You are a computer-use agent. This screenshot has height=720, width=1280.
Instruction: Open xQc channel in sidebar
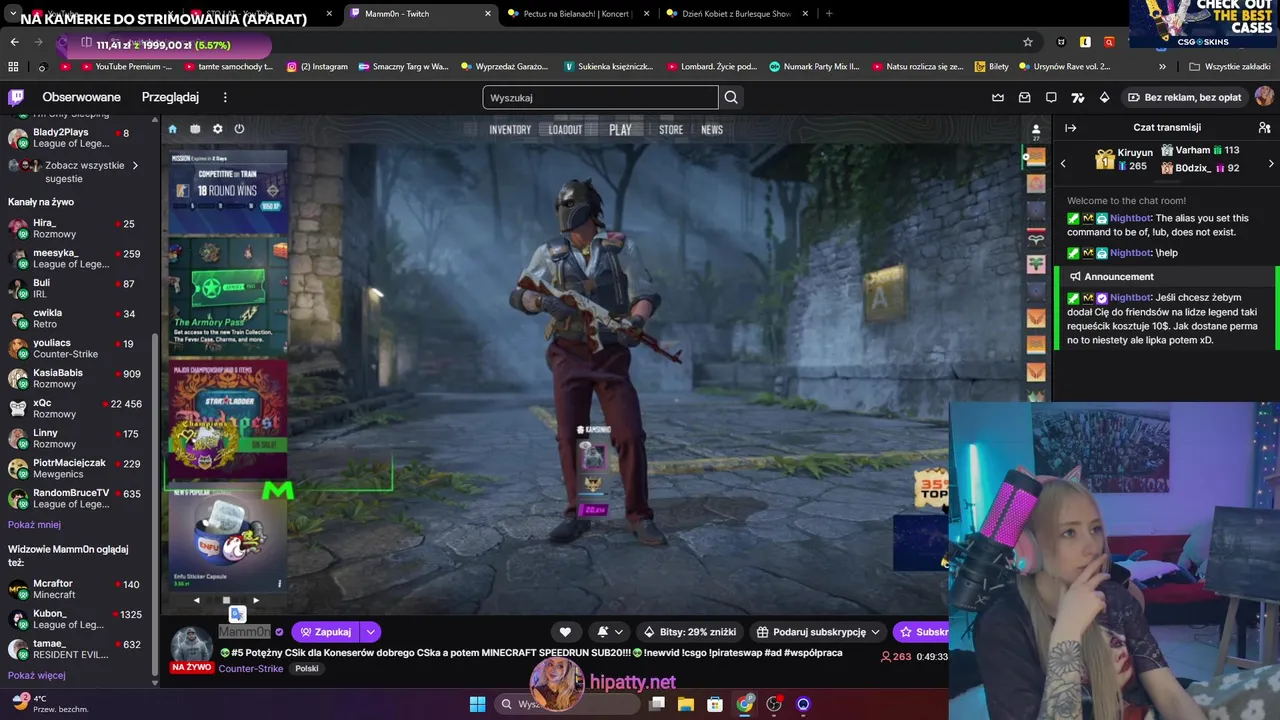pyautogui.click(x=75, y=408)
